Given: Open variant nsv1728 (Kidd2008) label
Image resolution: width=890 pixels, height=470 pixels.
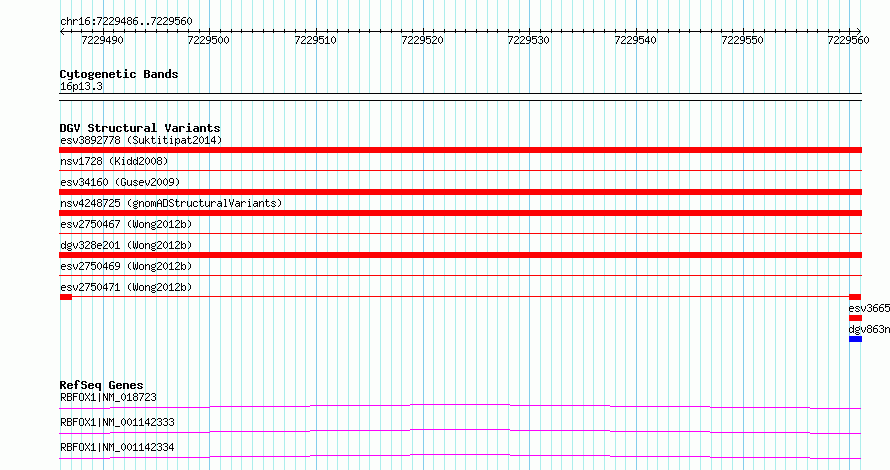Looking at the screenshot, I should click(114, 161).
